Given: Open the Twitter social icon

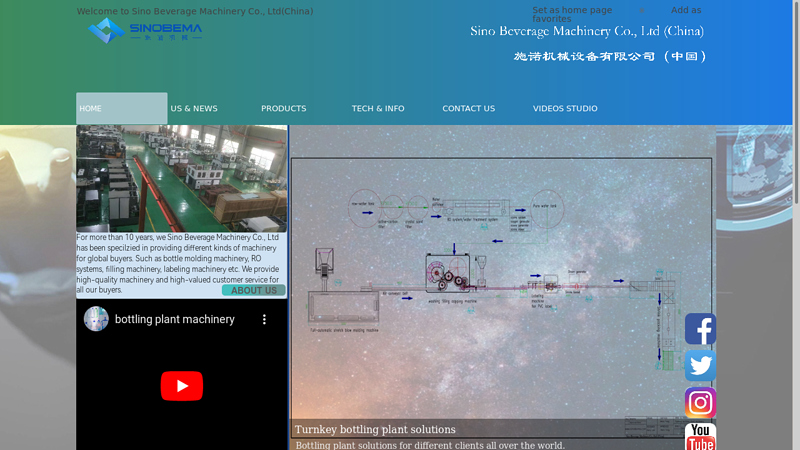Looking at the screenshot, I should [700, 365].
